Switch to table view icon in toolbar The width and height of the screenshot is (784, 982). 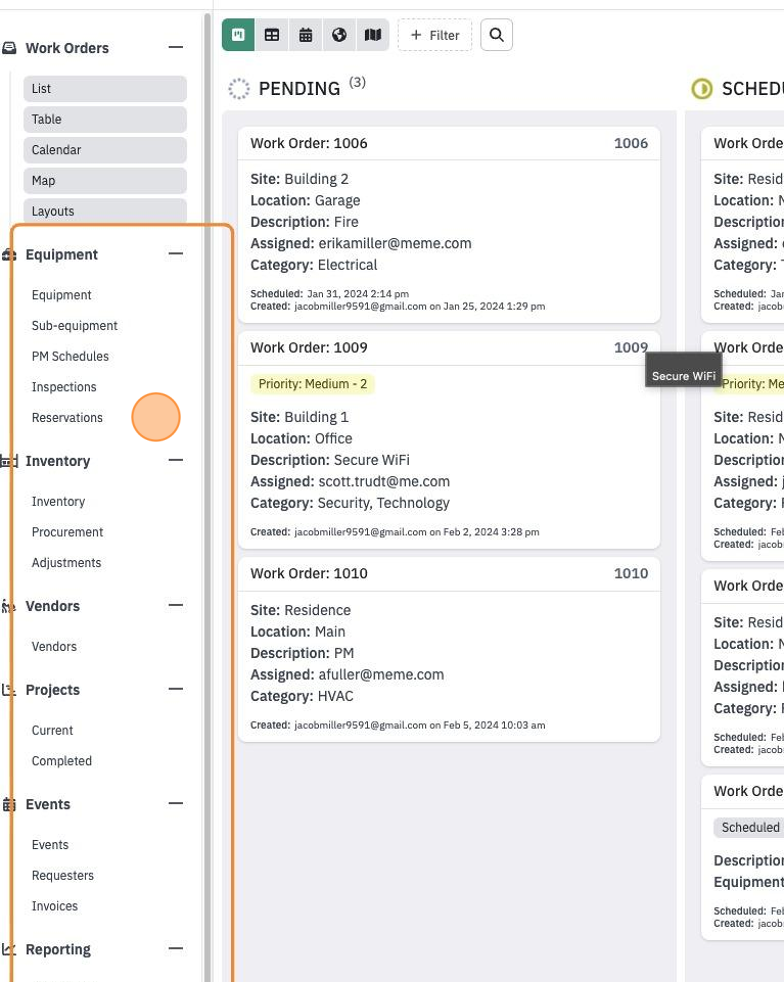[x=272, y=35]
